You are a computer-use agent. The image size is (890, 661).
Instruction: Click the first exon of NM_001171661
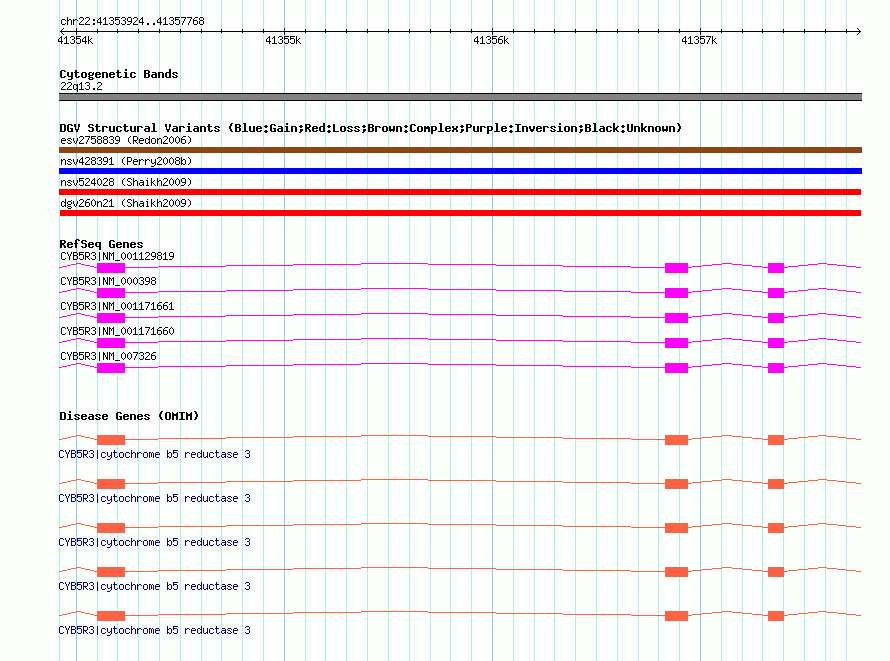tap(111, 318)
